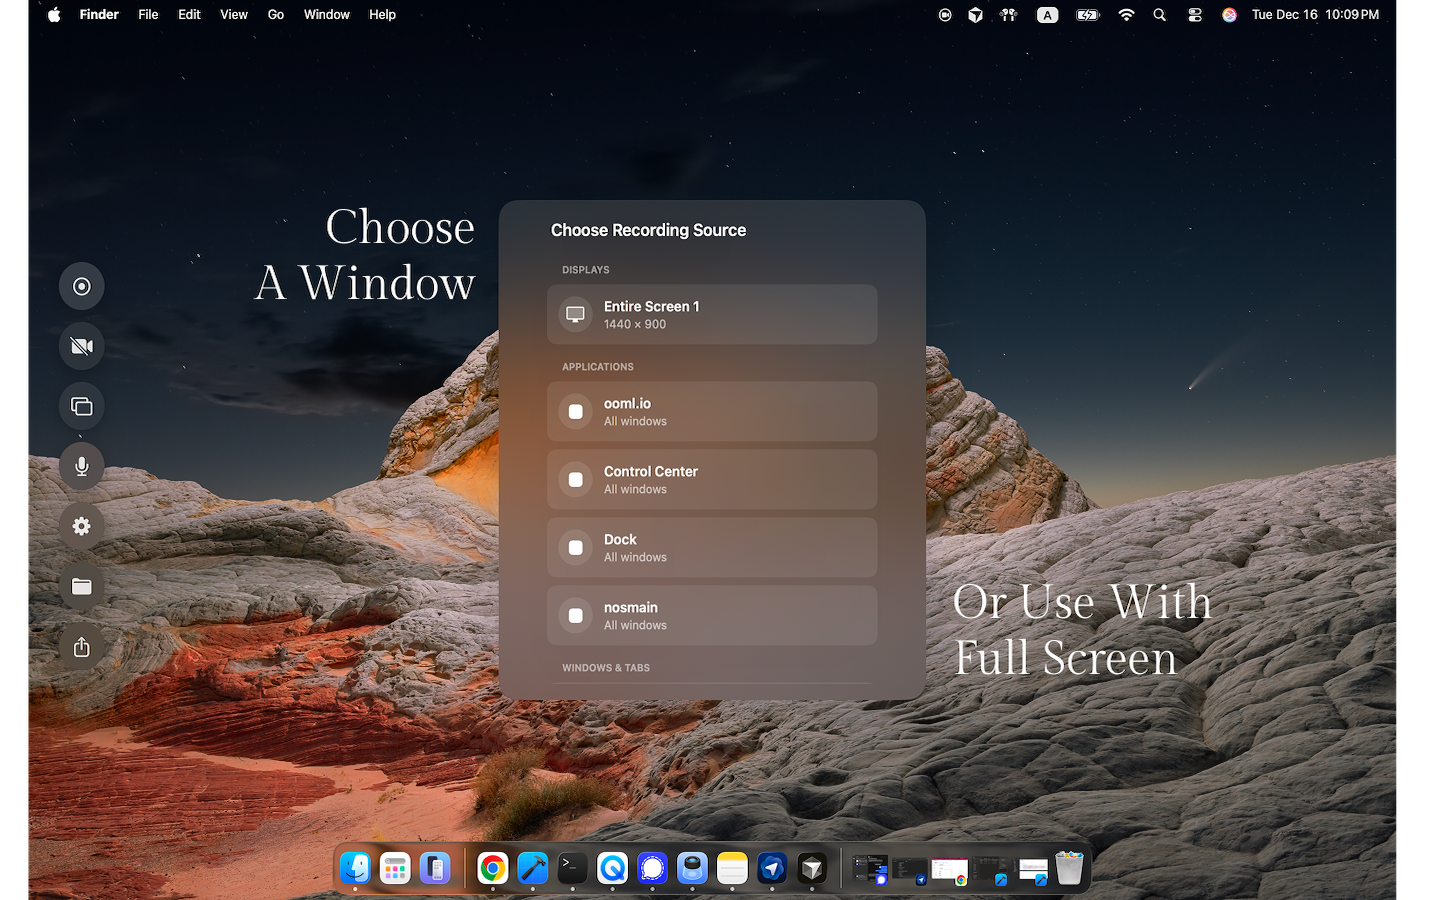Toggle the disabled camera icon
The image size is (1440, 900).
coord(82,347)
